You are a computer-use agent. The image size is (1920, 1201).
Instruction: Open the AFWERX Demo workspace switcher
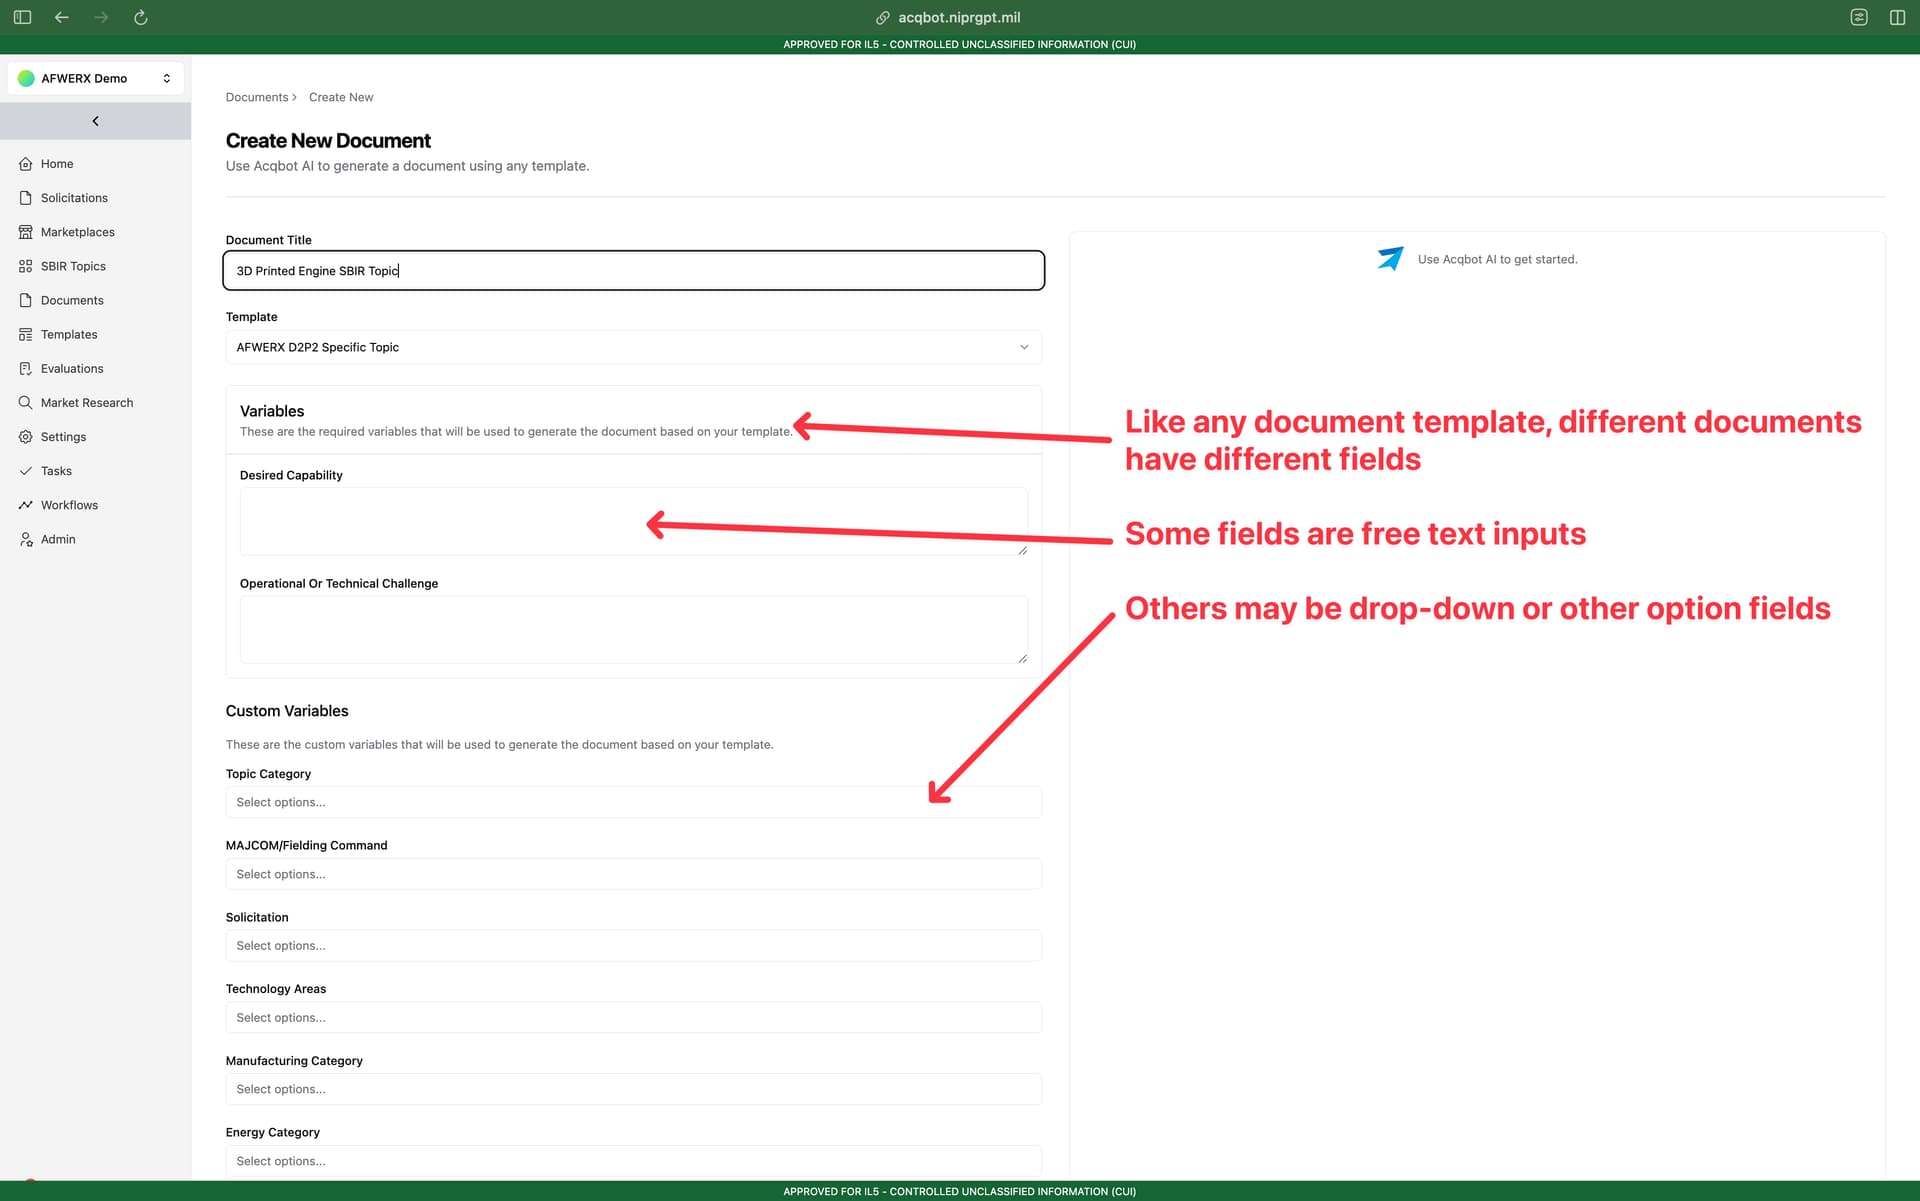coord(95,78)
